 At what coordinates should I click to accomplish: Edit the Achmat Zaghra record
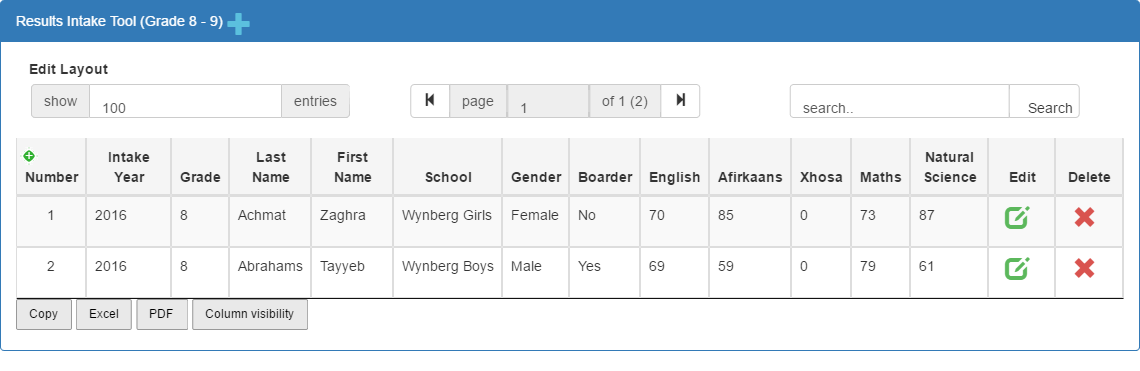1017,218
